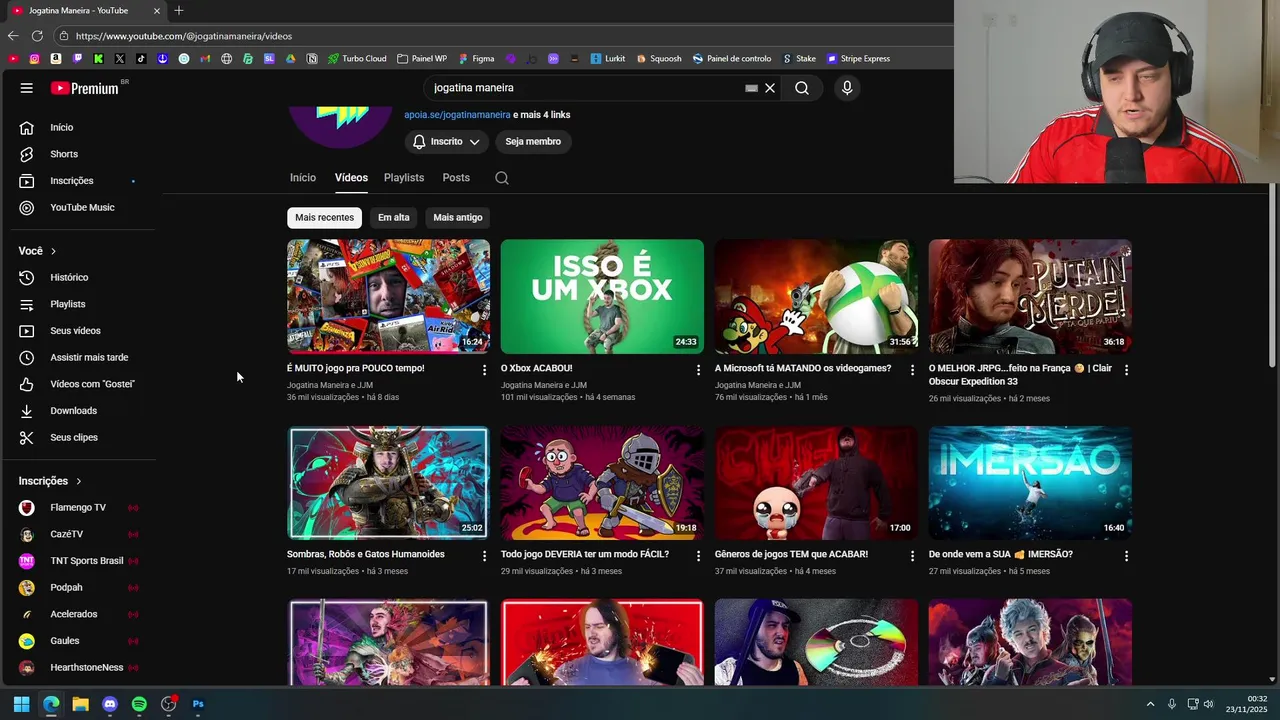
Task: Open the Figma bookmark
Action: [476, 59]
